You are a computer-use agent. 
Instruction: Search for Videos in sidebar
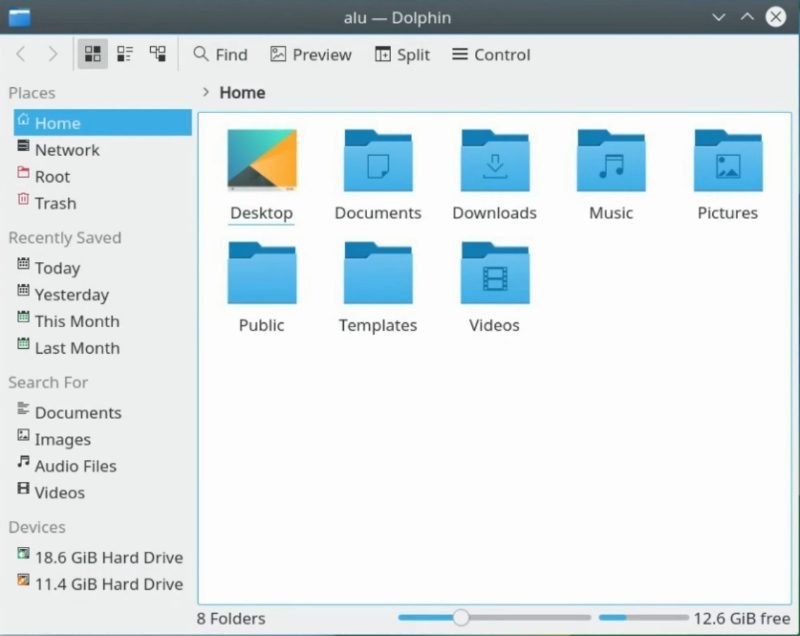tap(103, 493)
